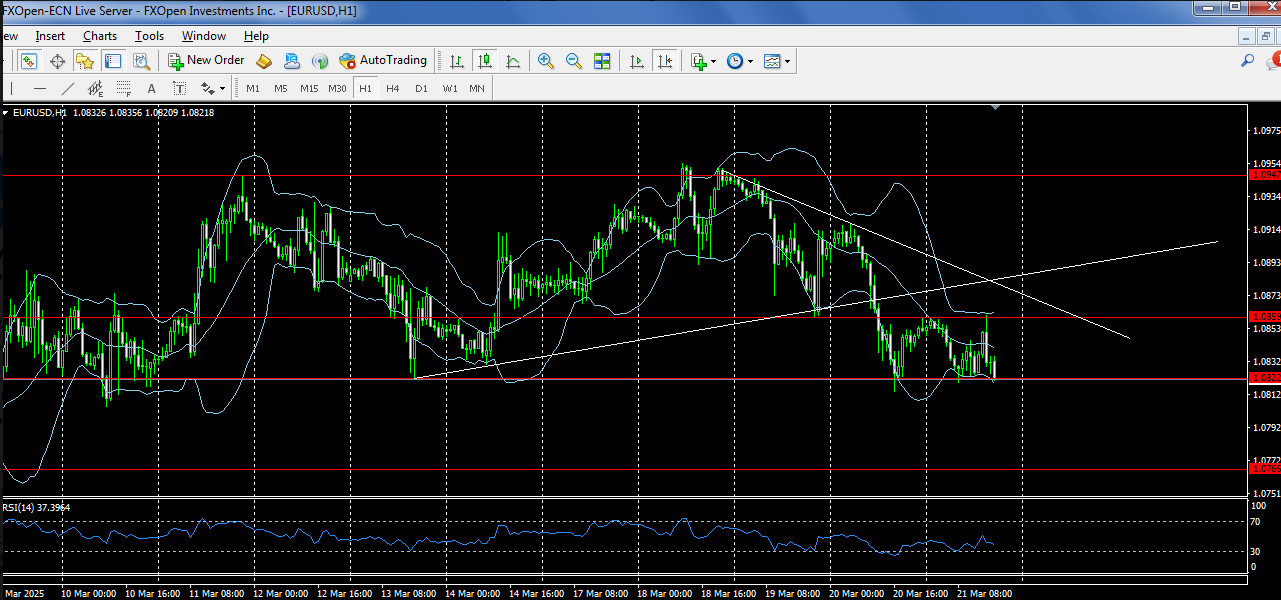Open the search magnifier icon
This screenshot has height=600, width=1281.
[x=1247, y=61]
